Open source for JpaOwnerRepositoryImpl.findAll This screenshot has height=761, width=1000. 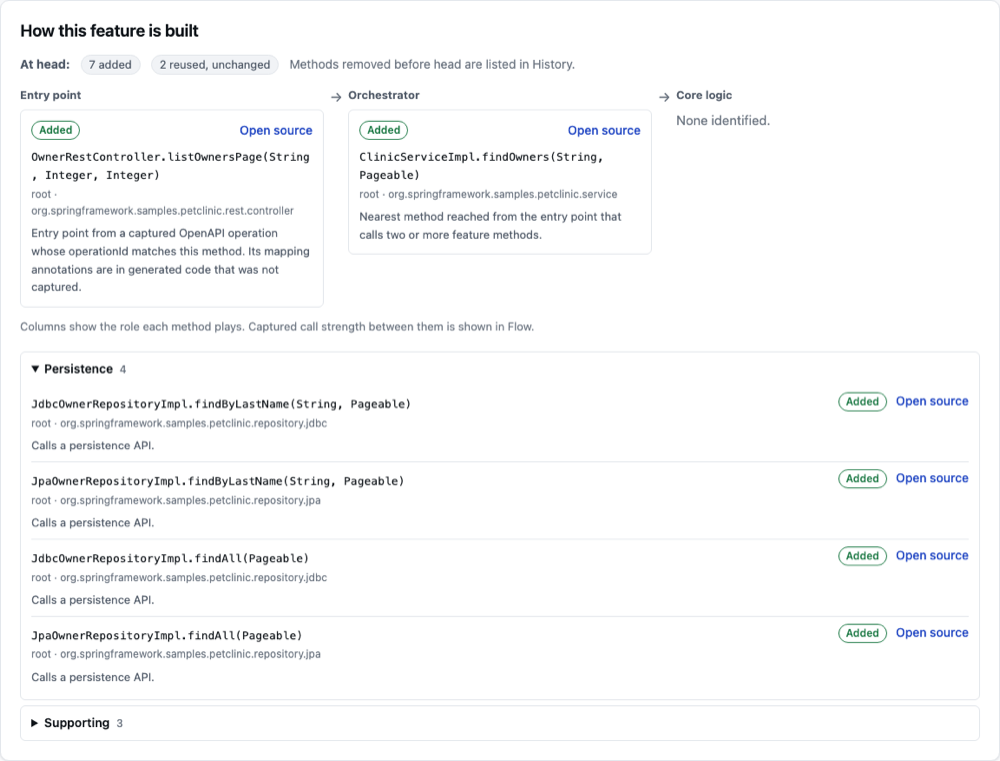coord(932,633)
